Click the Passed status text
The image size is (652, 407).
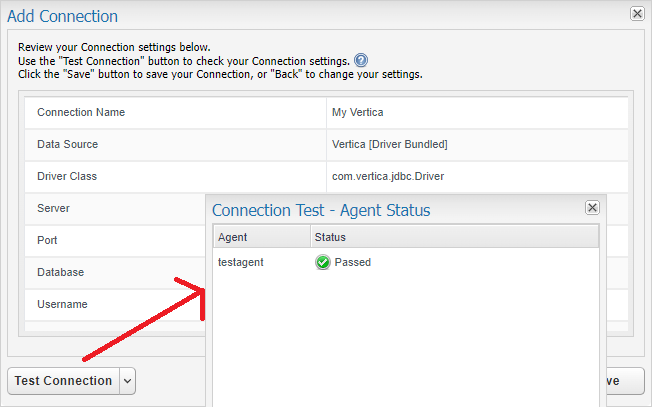353,262
